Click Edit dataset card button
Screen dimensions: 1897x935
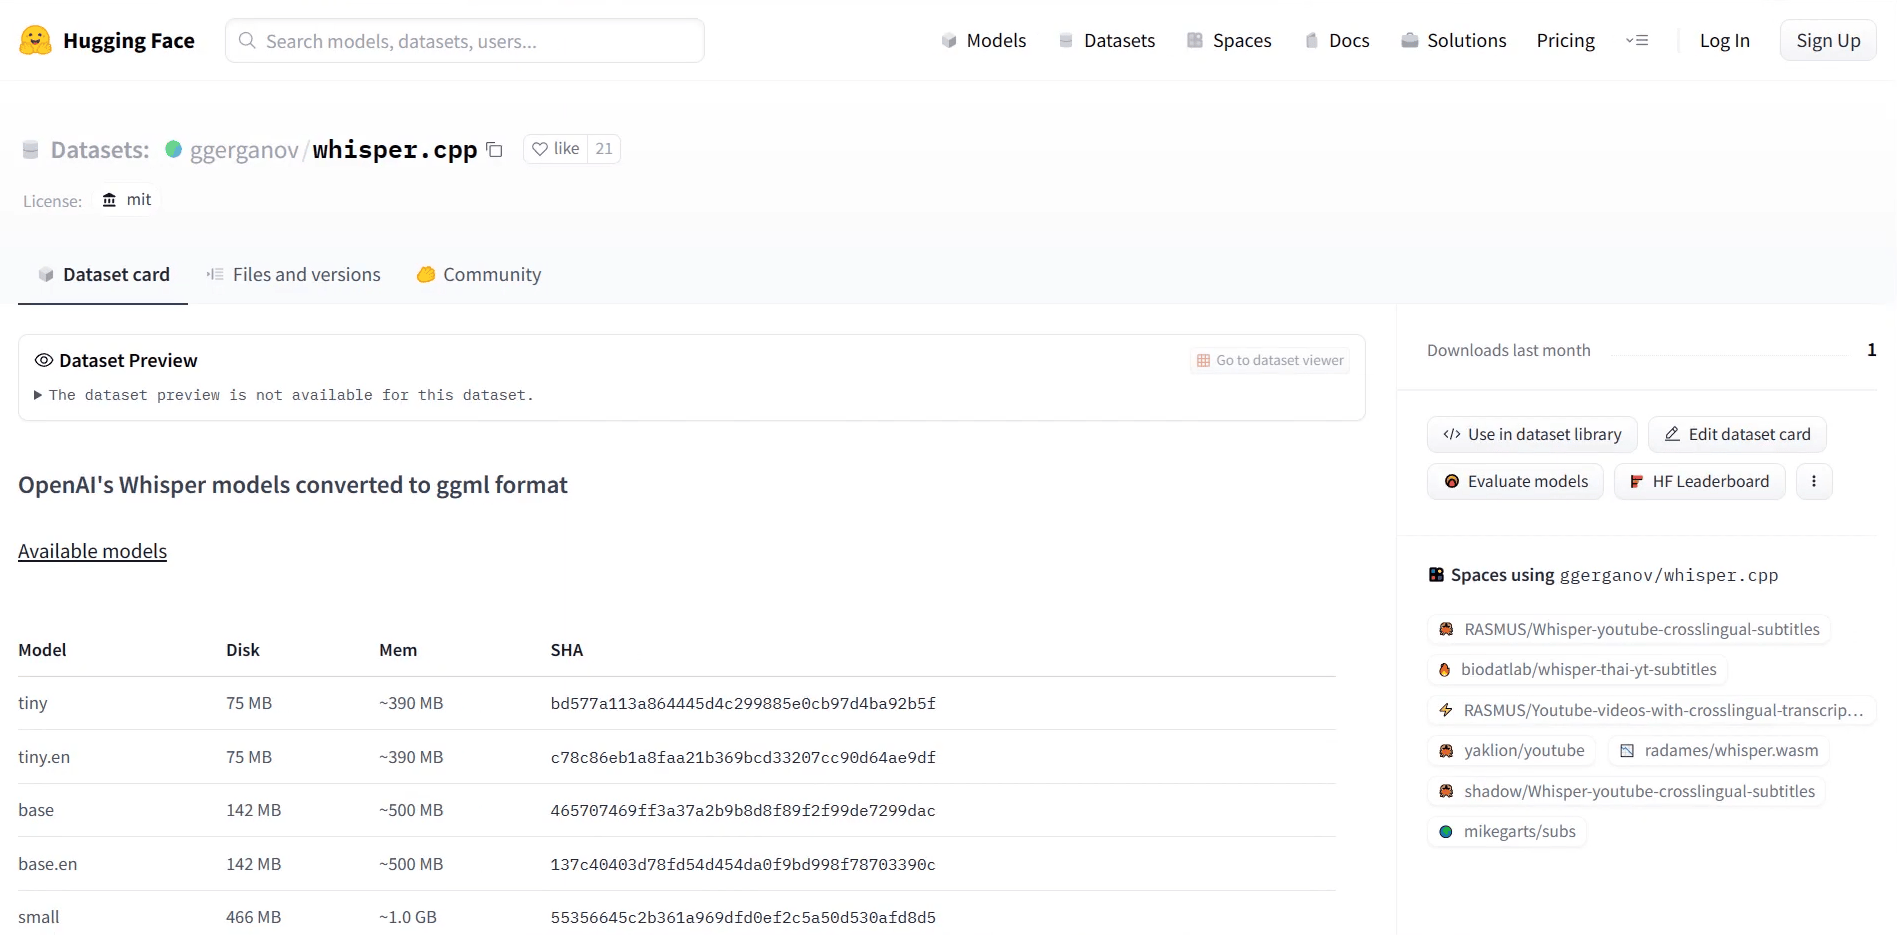click(1736, 434)
